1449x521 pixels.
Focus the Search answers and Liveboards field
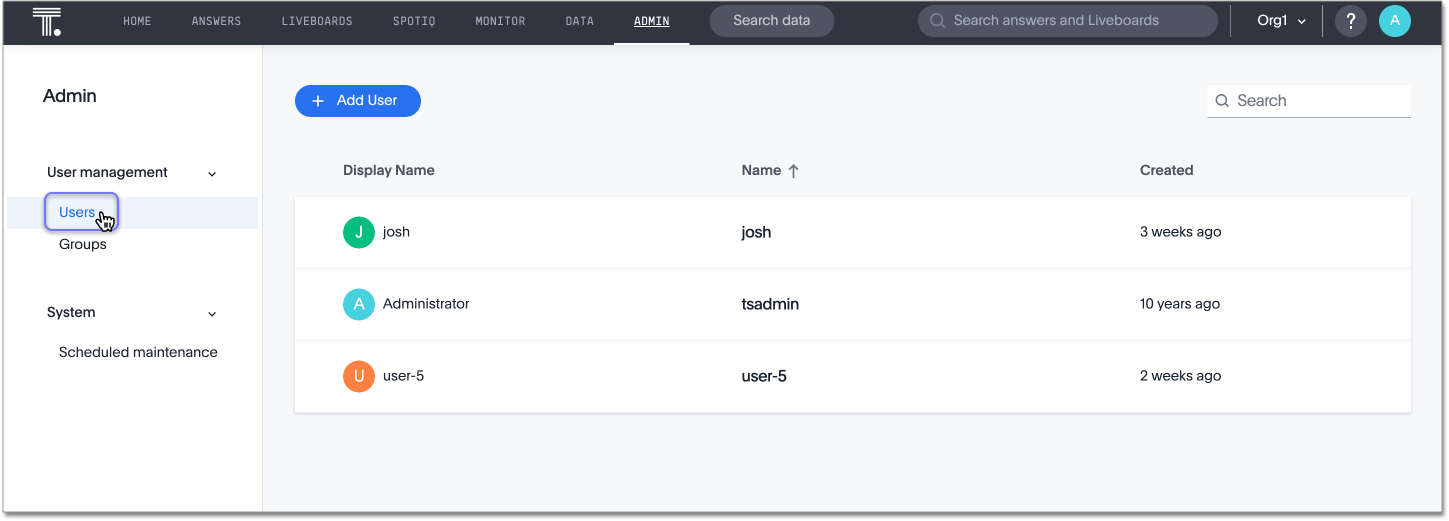[1067, 21]
